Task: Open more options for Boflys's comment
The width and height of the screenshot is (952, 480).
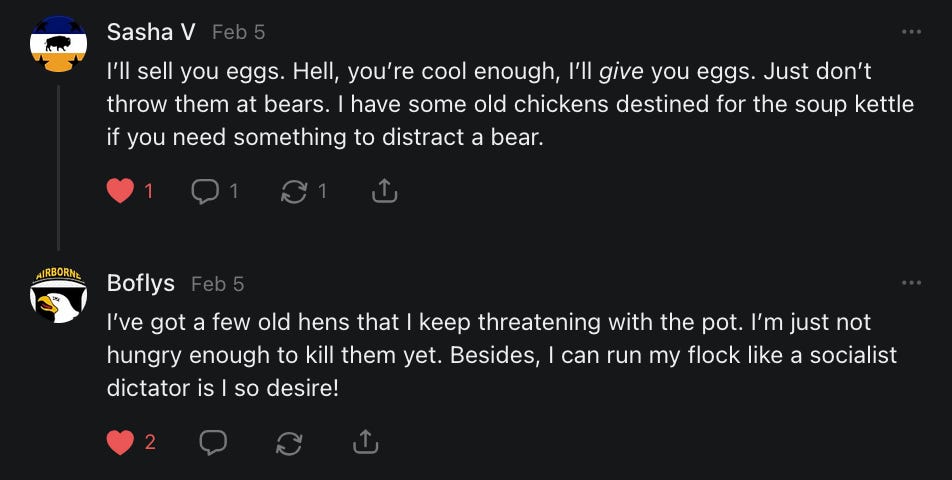Action: (910, 283)
